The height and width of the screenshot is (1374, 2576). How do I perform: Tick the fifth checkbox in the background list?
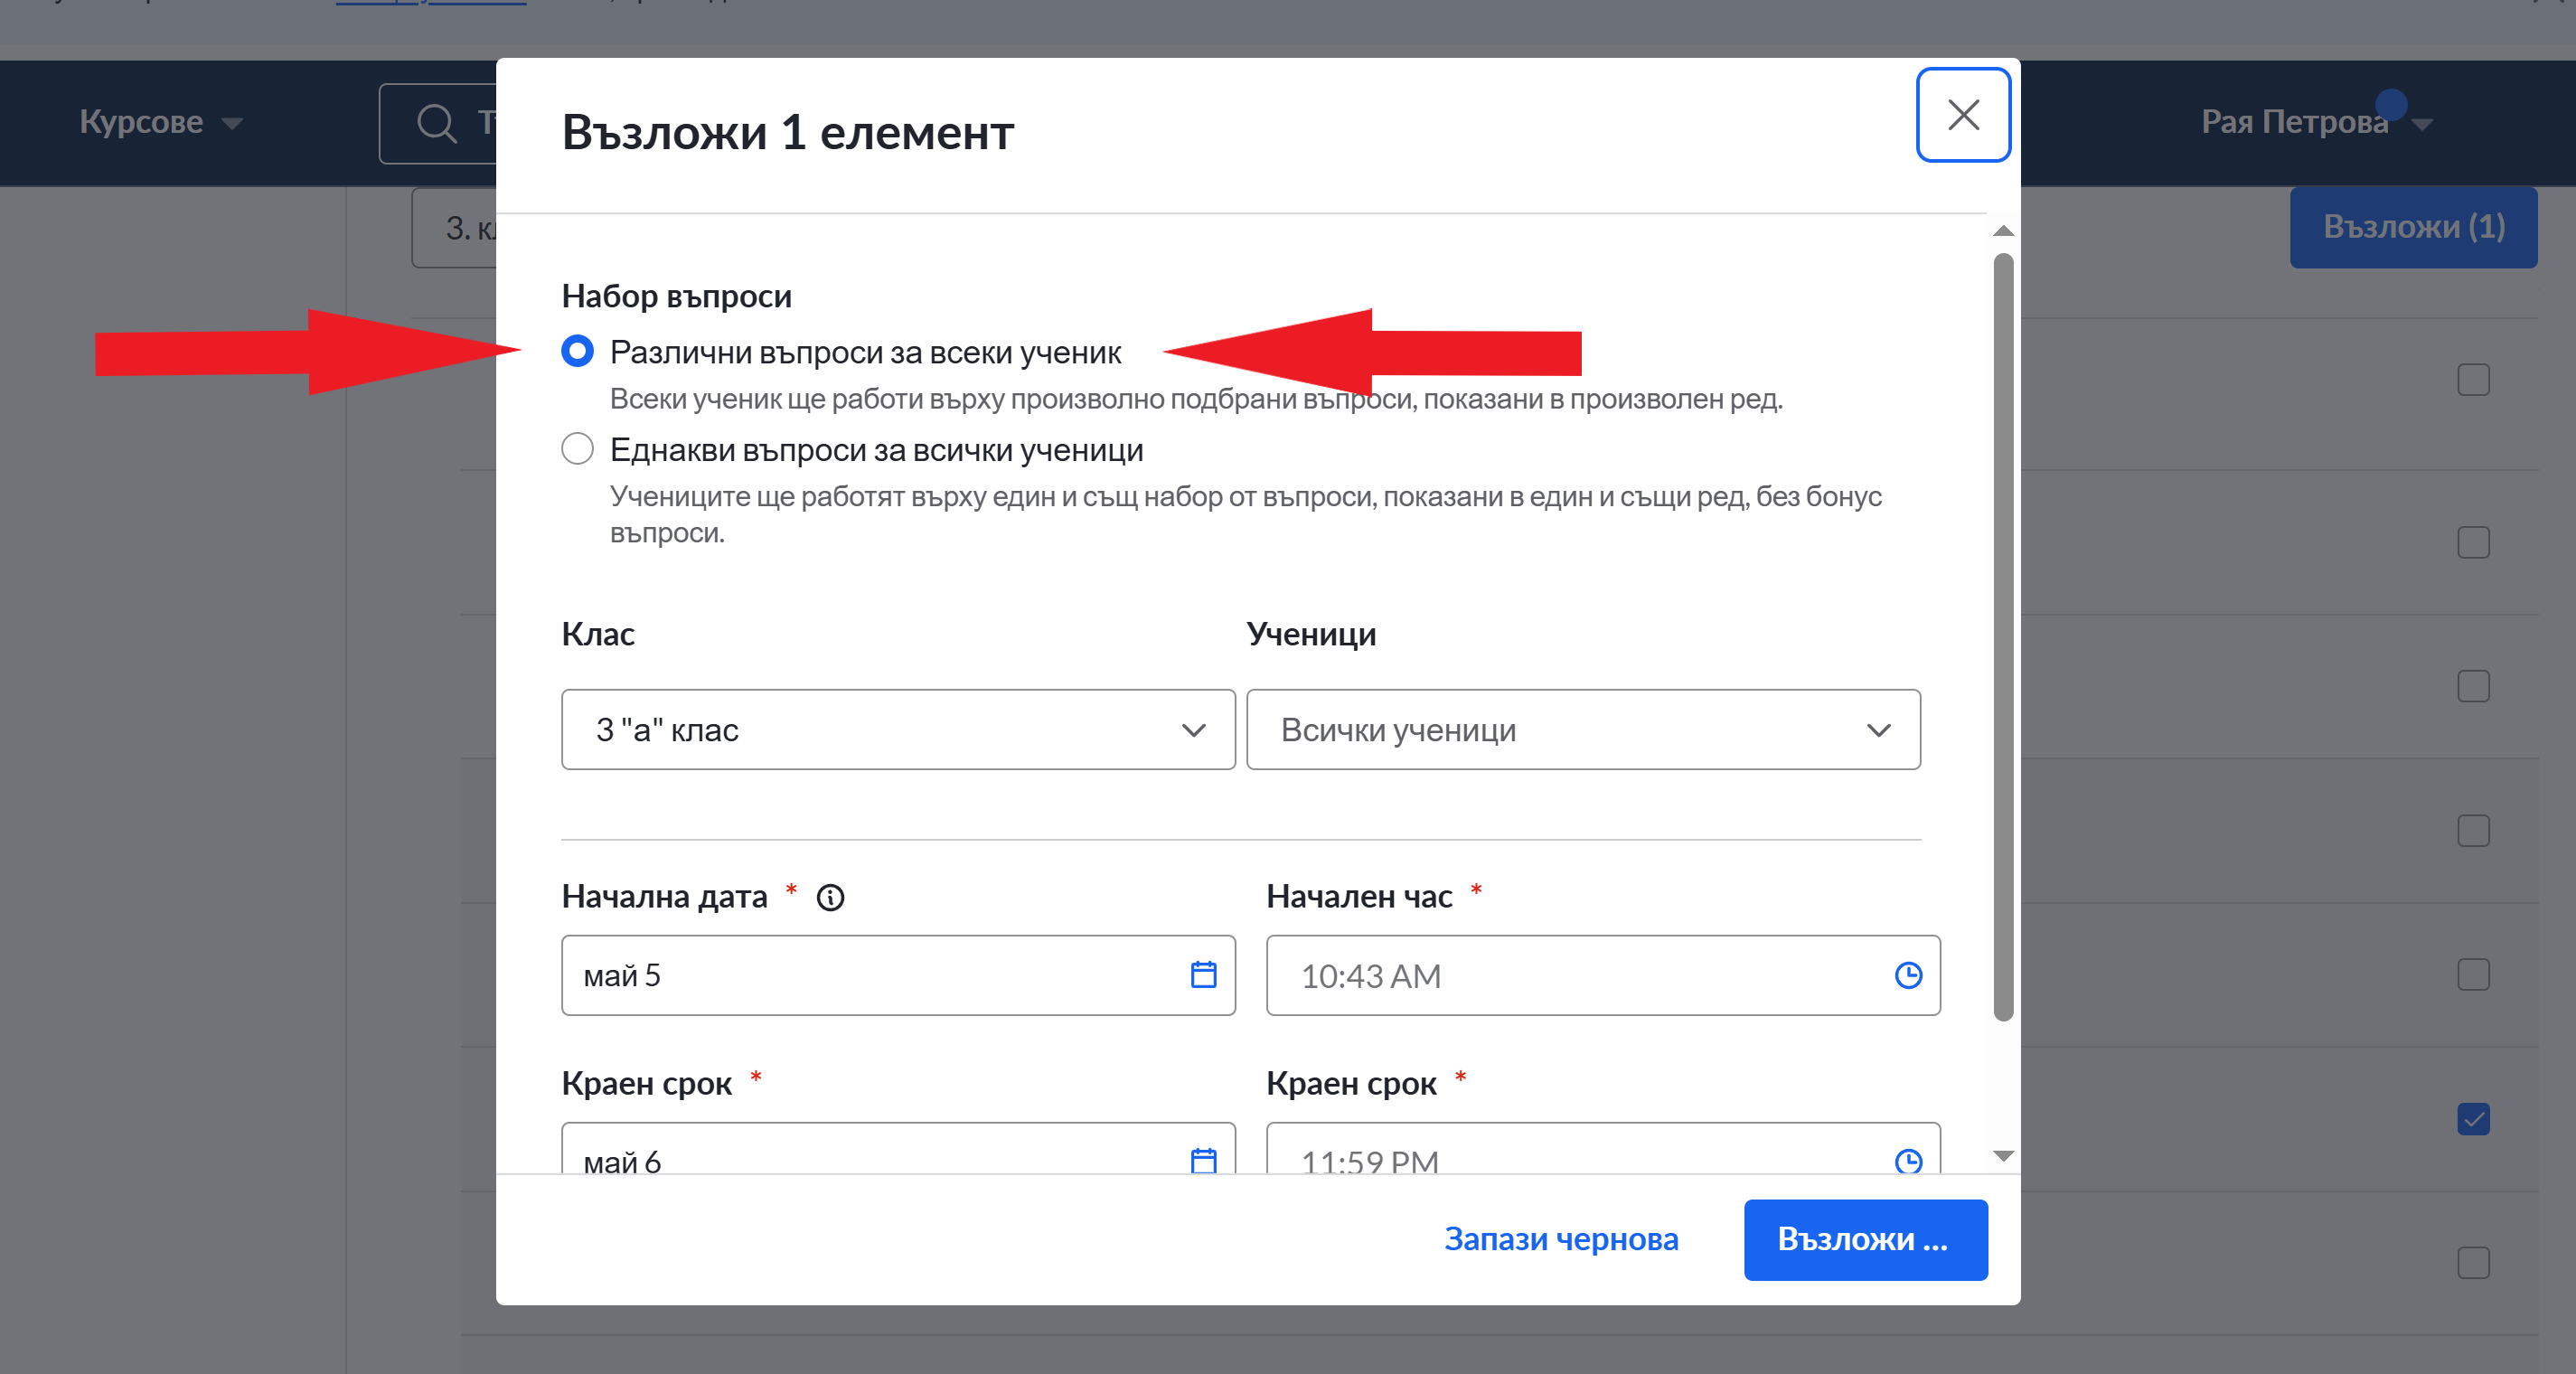(x=2473, y=974)
